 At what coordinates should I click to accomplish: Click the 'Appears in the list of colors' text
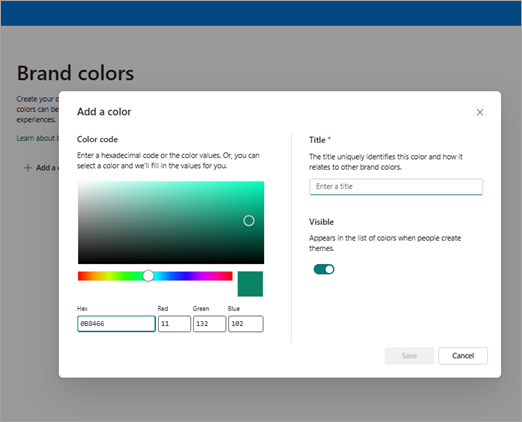[385, 243]
